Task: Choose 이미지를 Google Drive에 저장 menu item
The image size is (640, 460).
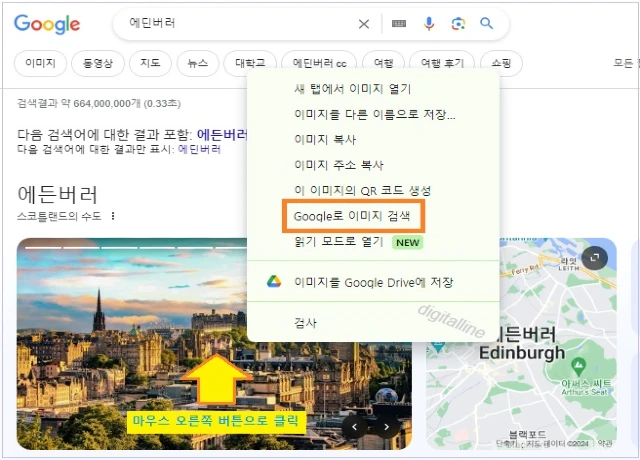Action: point(373,282)
